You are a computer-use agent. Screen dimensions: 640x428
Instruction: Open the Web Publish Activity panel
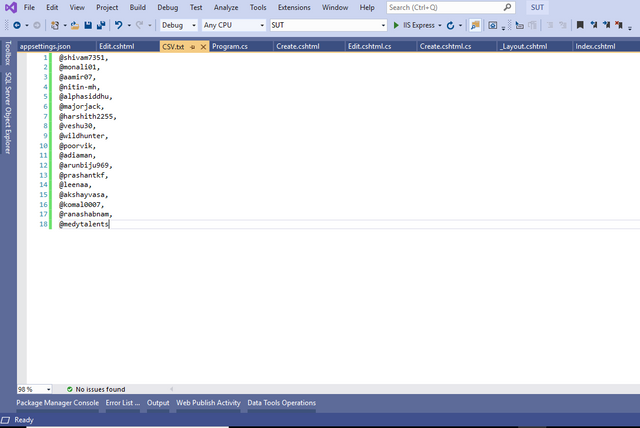click(x=208, y=403)
